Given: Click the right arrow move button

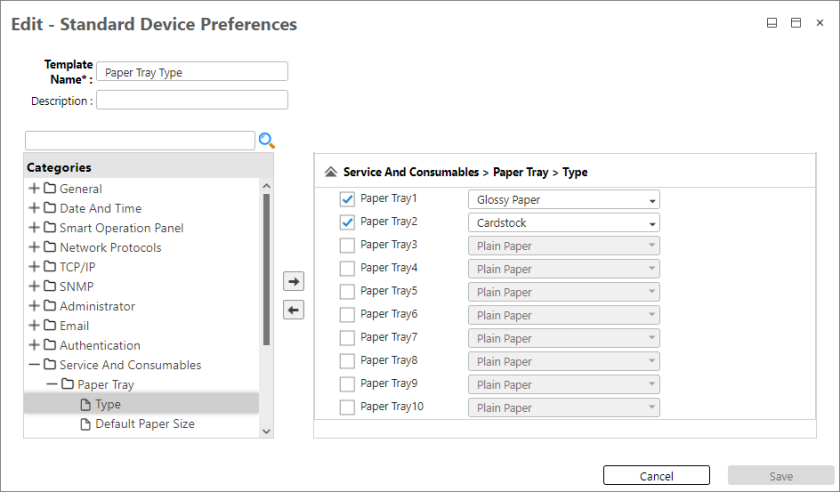Looking at the screenshot, I should click(293, 281).
